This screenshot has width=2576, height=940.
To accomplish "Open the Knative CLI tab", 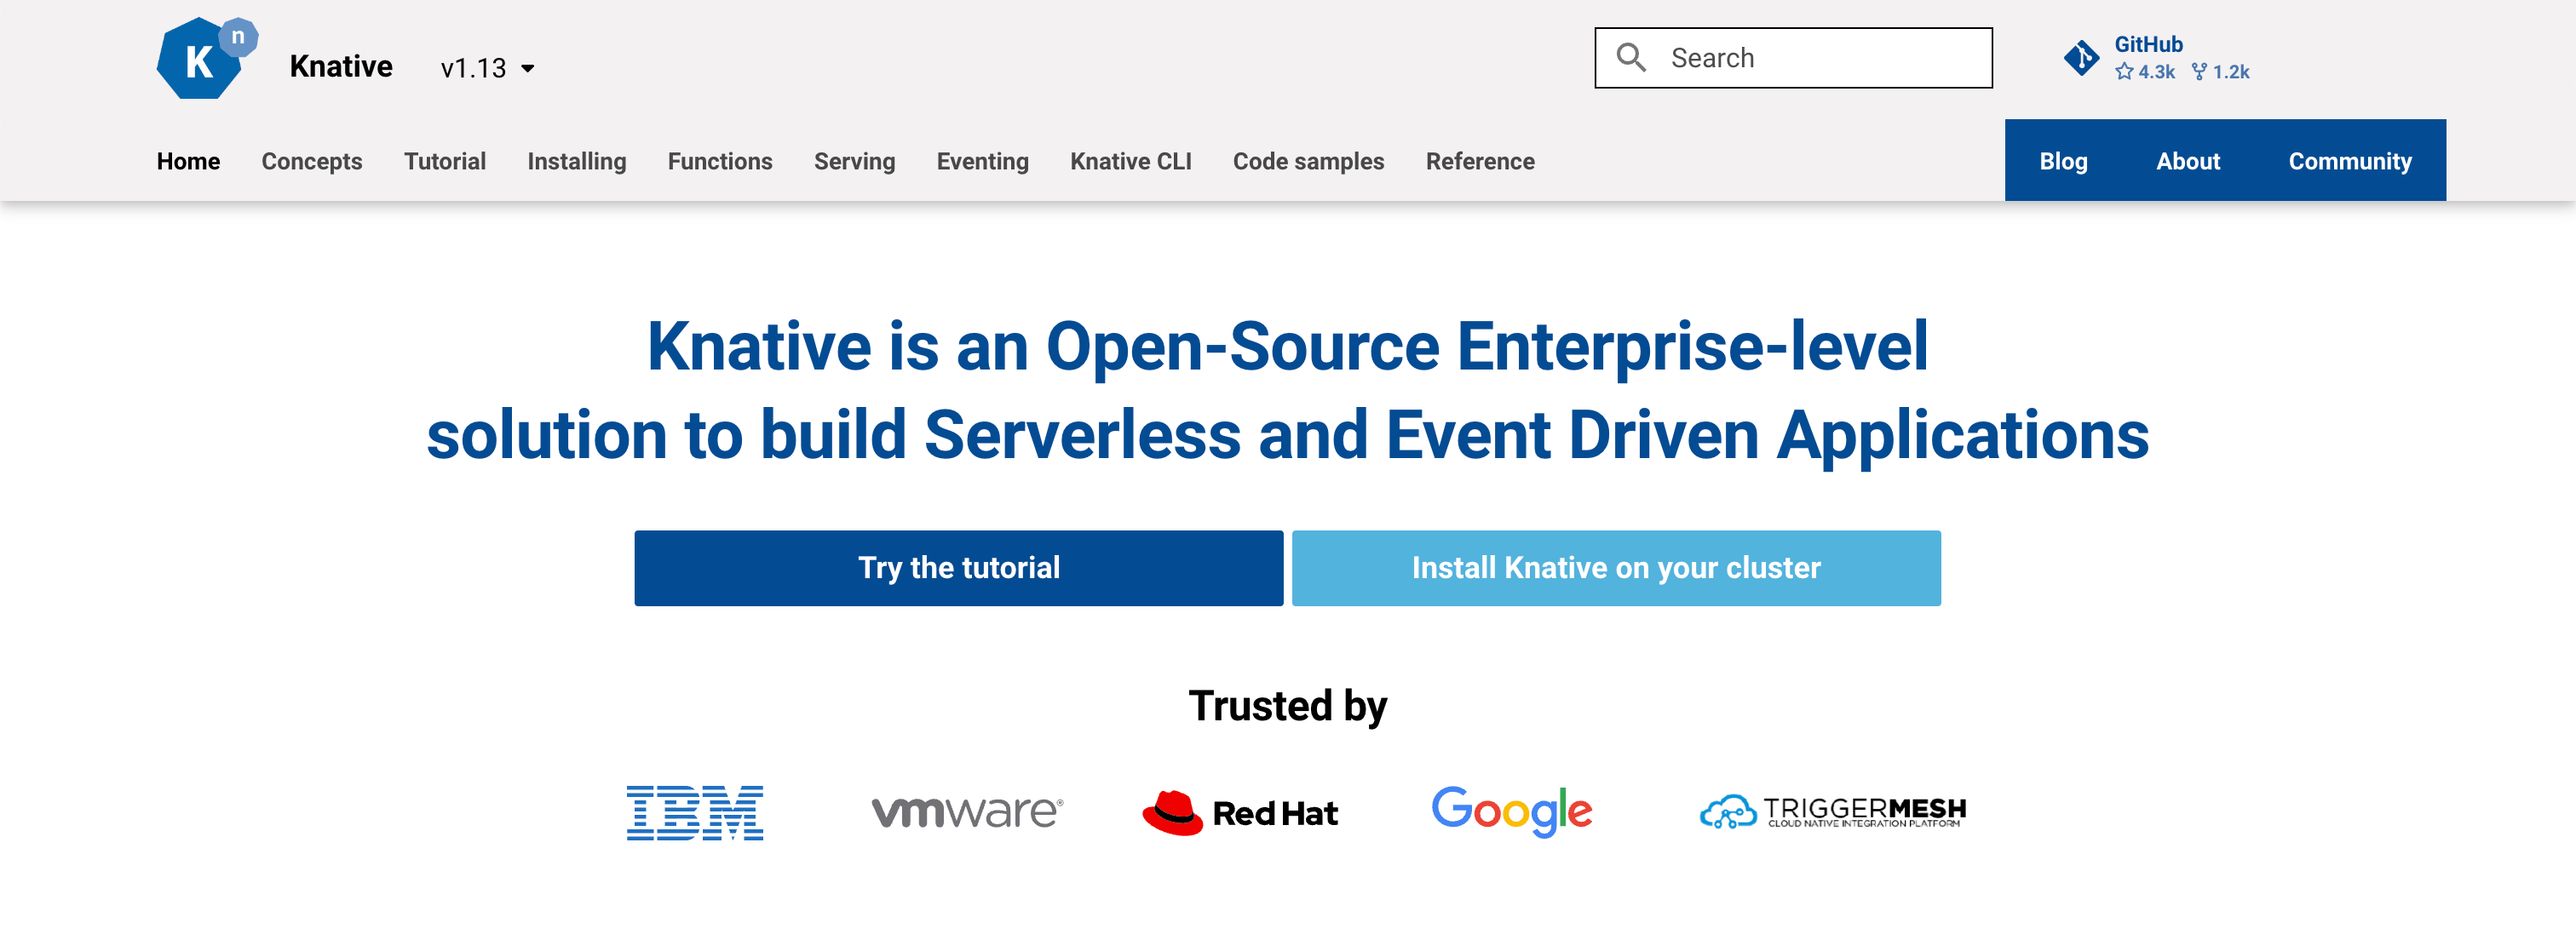I will click(x=1131, y=161).
